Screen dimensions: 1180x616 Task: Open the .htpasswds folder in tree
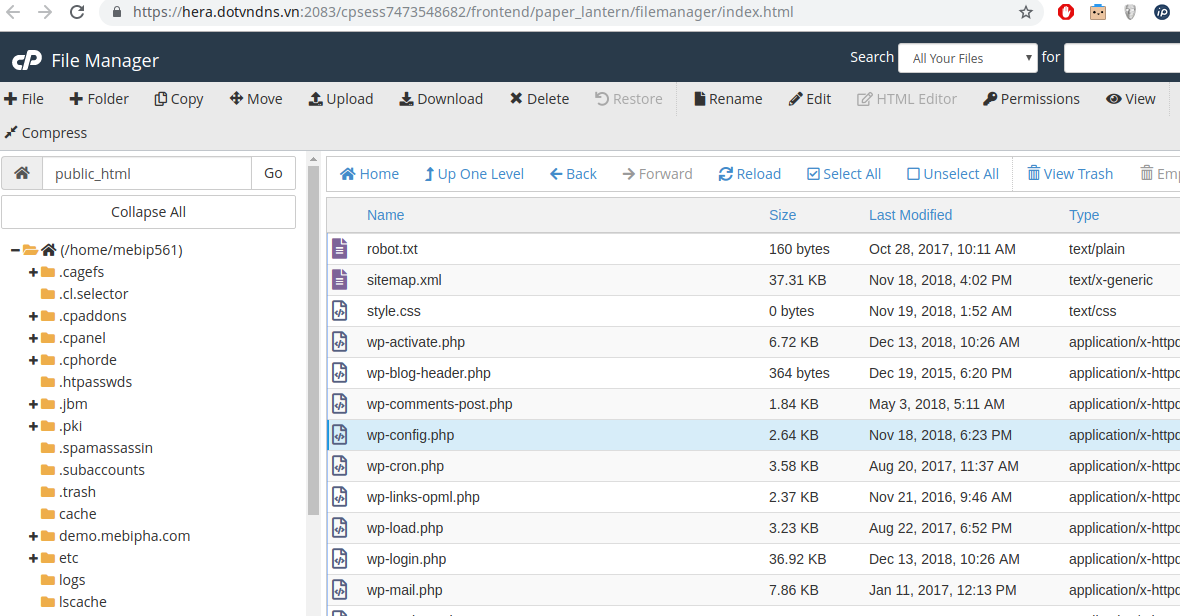coord(86,382)
